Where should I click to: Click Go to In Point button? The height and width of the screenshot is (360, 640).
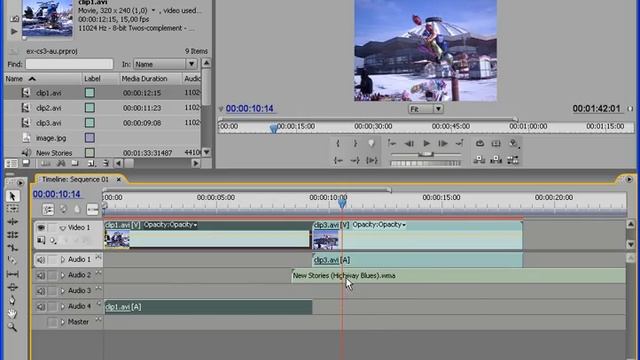[338, 160]
